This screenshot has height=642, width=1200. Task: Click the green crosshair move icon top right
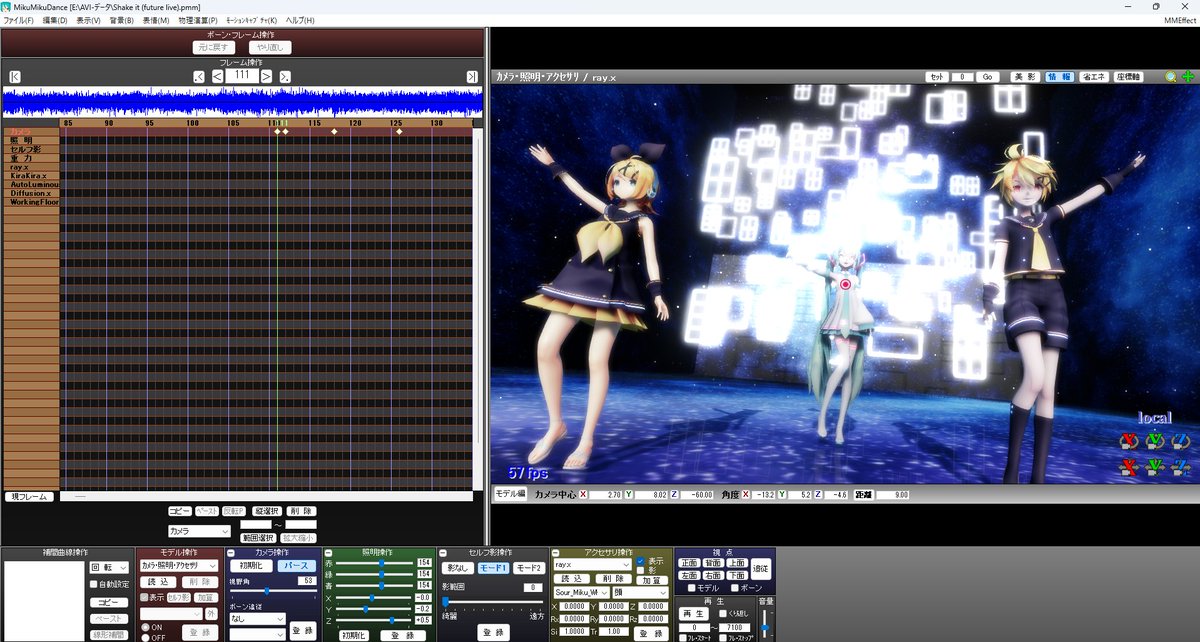1188,78
